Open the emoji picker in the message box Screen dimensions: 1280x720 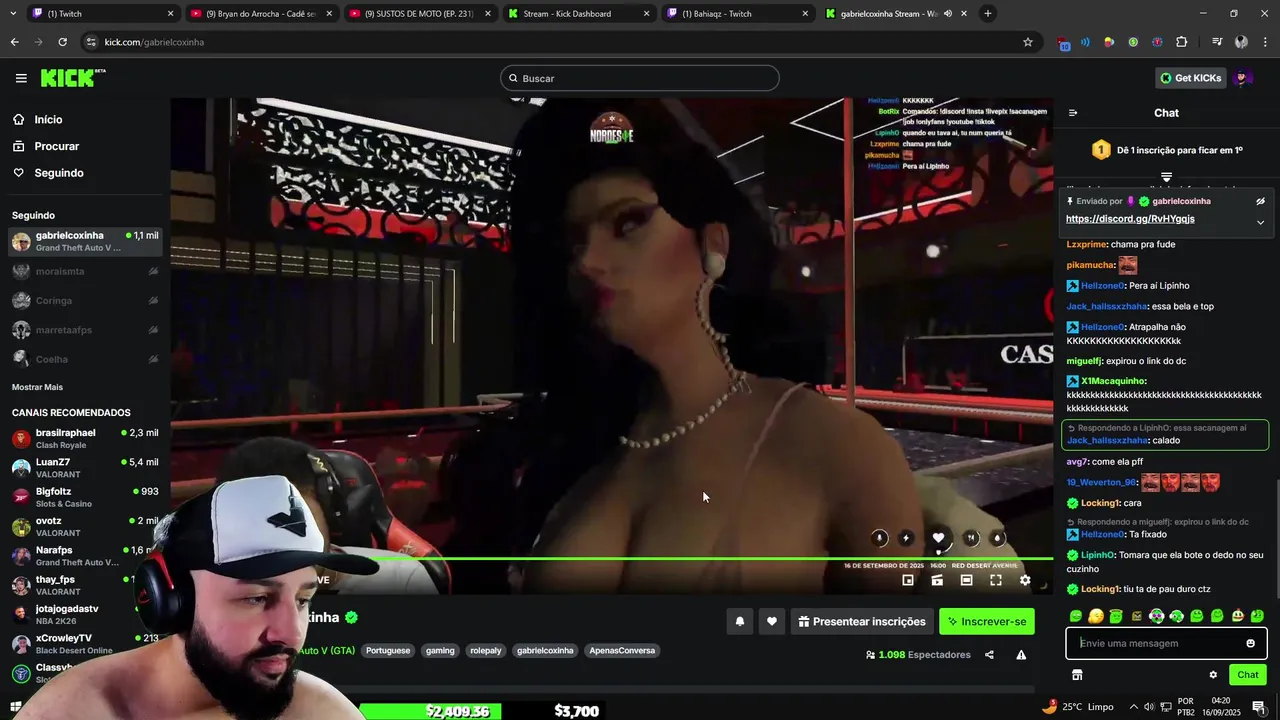click(x=1250, y=643)
